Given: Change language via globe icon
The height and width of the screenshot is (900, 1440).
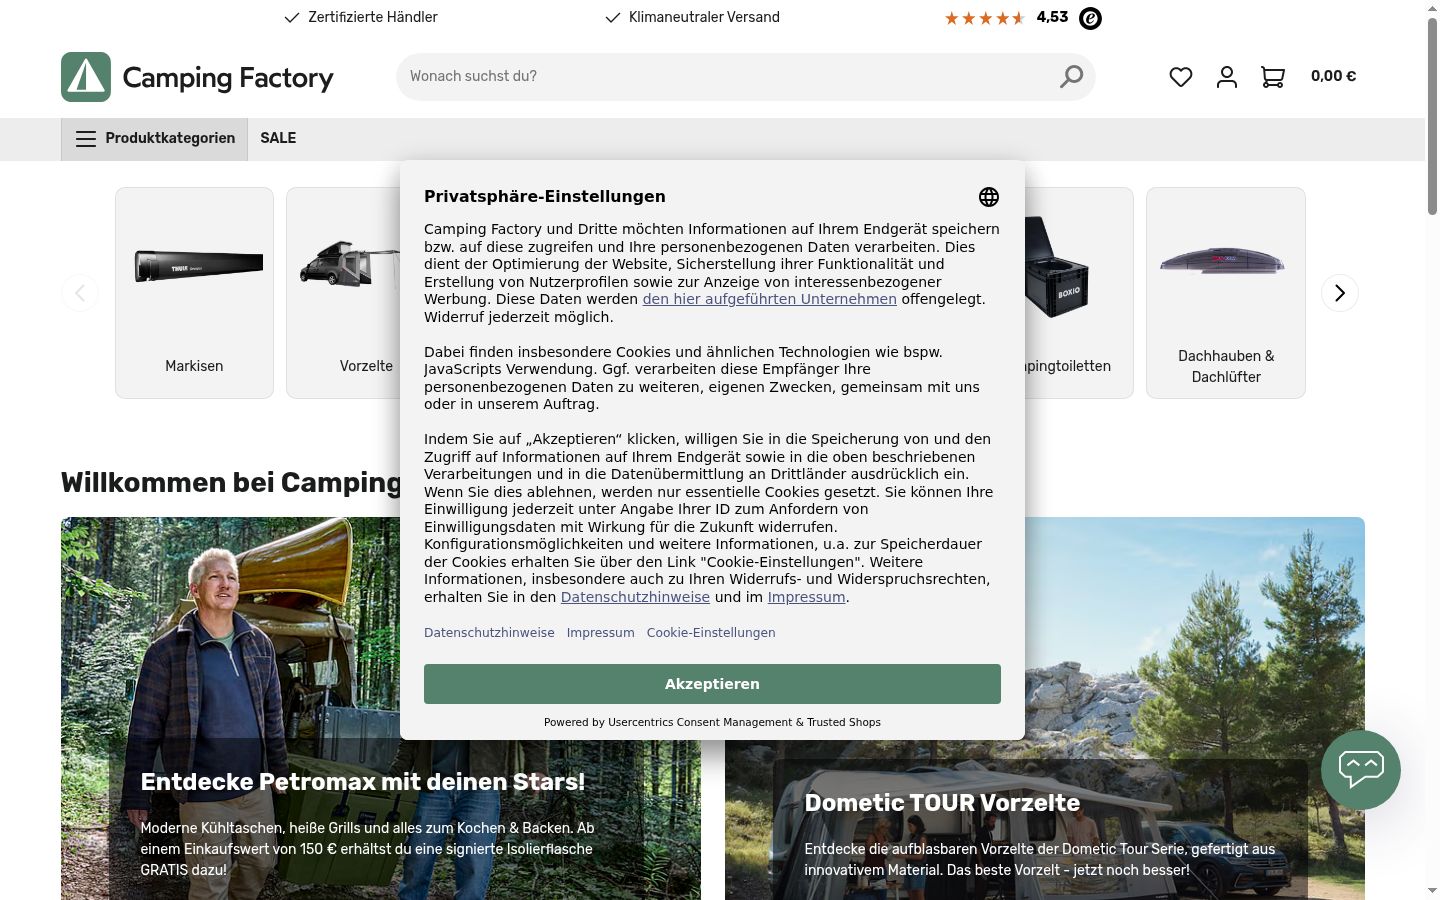Looking at the screenshot, I should pos(989,197).
